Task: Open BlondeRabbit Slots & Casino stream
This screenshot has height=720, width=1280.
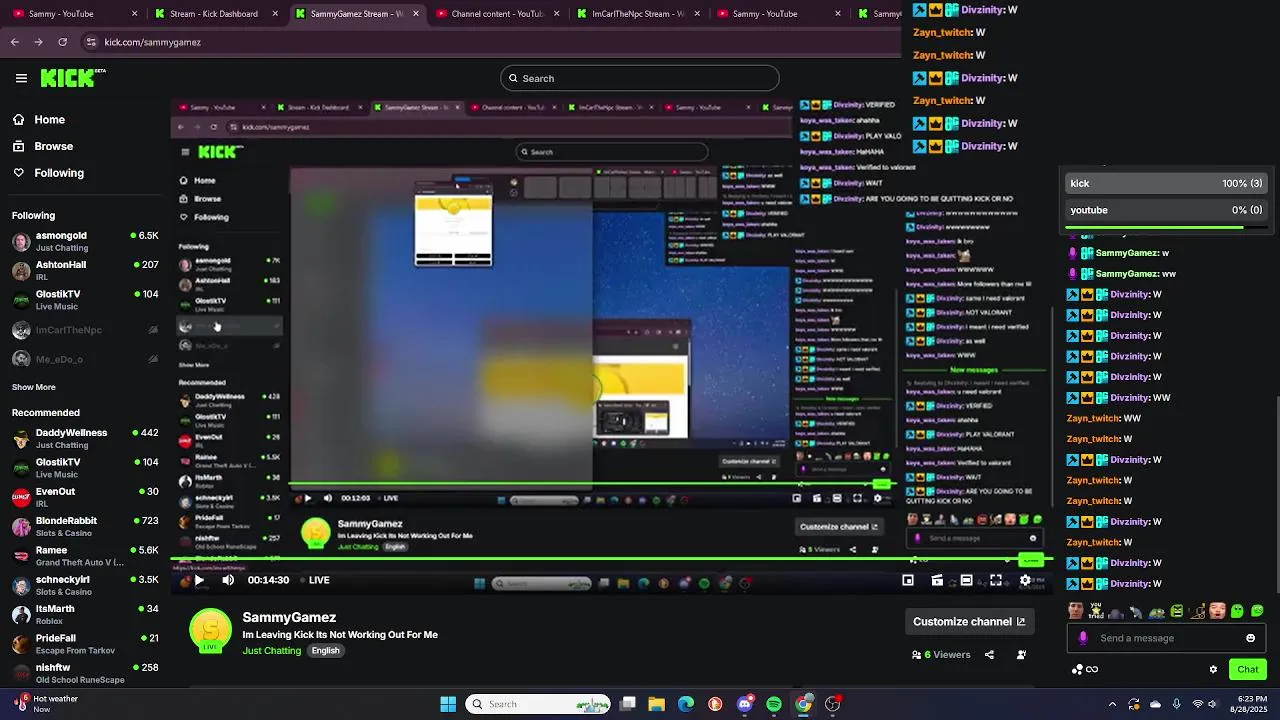Action: 84,526
